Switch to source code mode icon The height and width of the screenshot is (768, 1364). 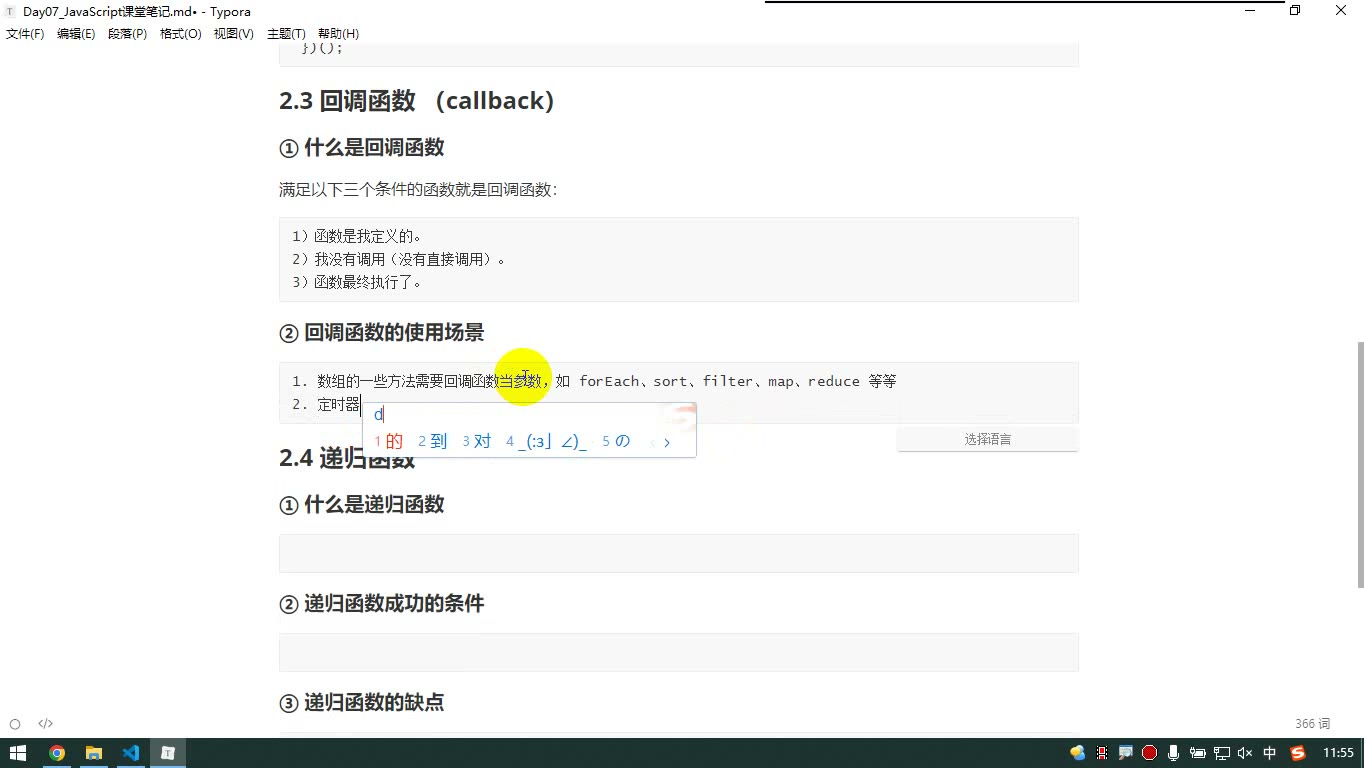(x=45, y=724)
